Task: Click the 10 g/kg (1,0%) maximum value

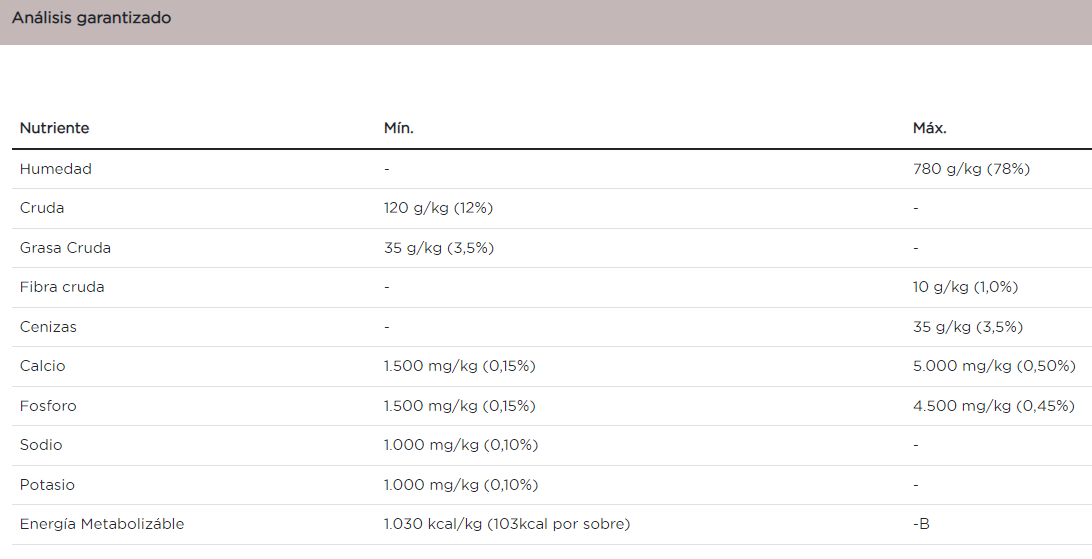Action: [x=965, y=287]
